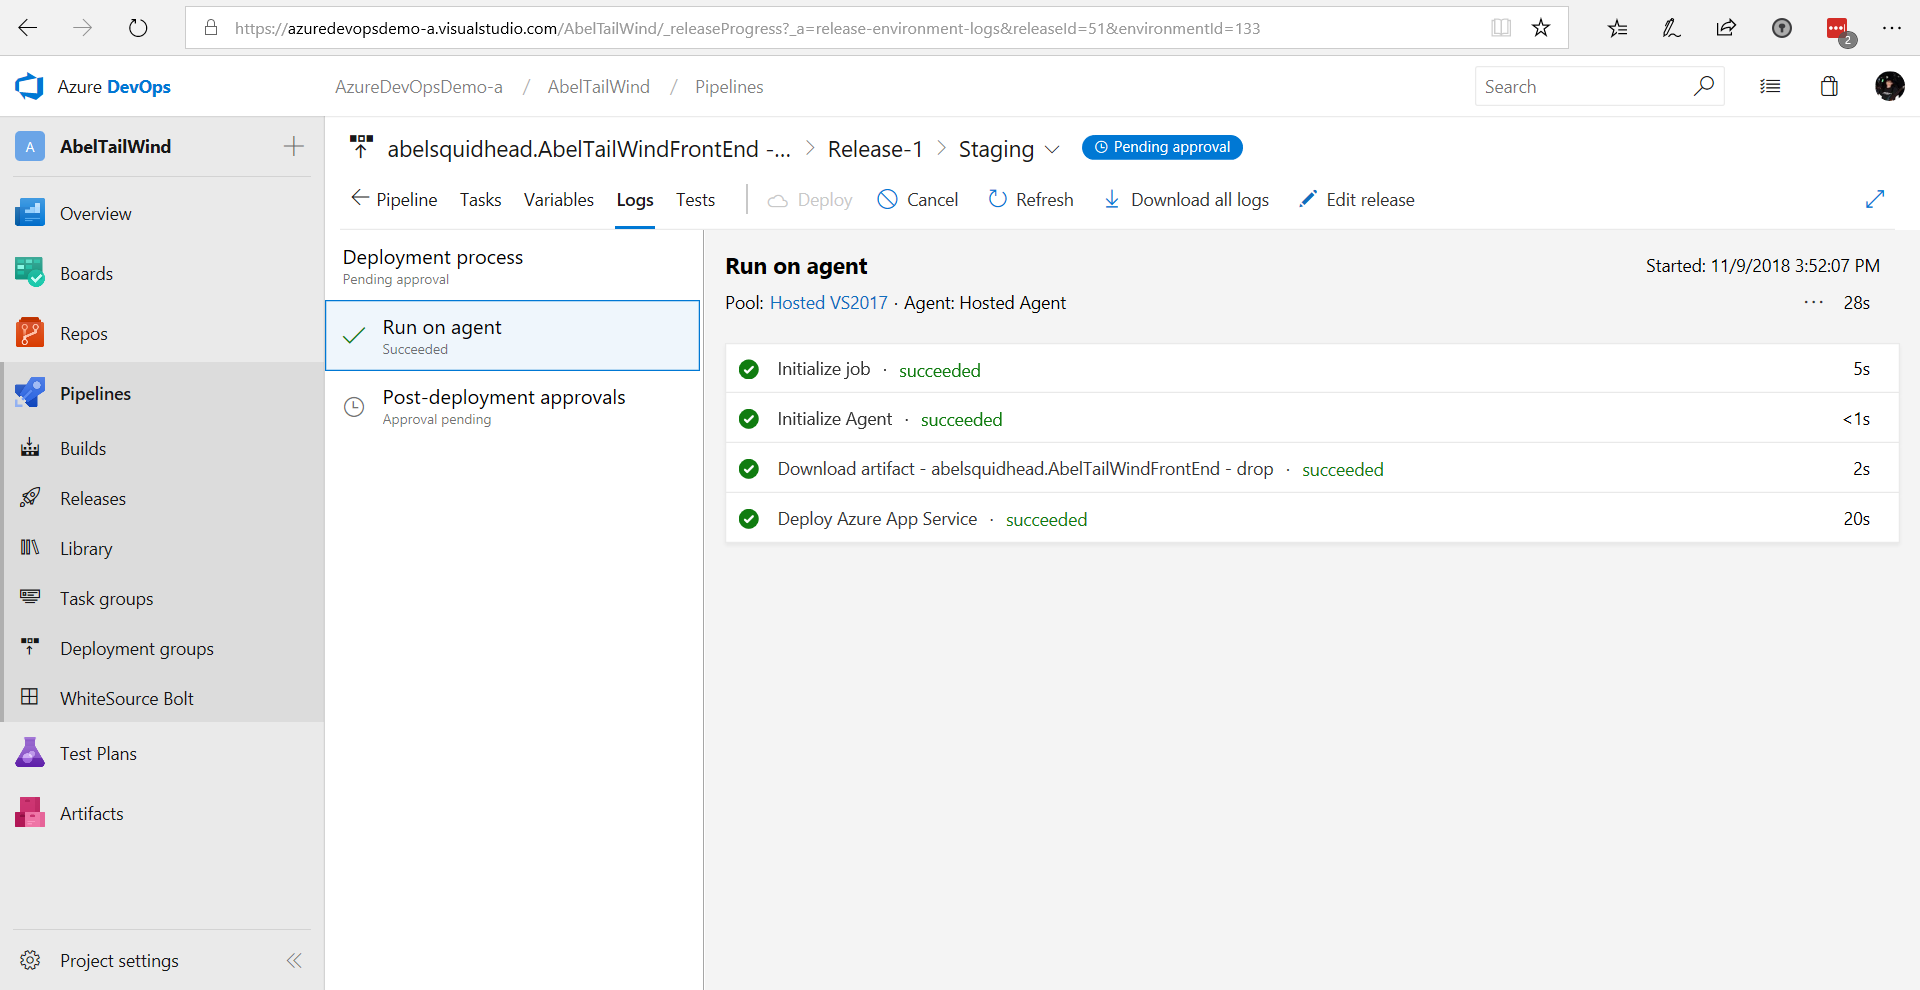Click the Deploy button
This screenshot has width=1920, height=990.
[810, 199]
